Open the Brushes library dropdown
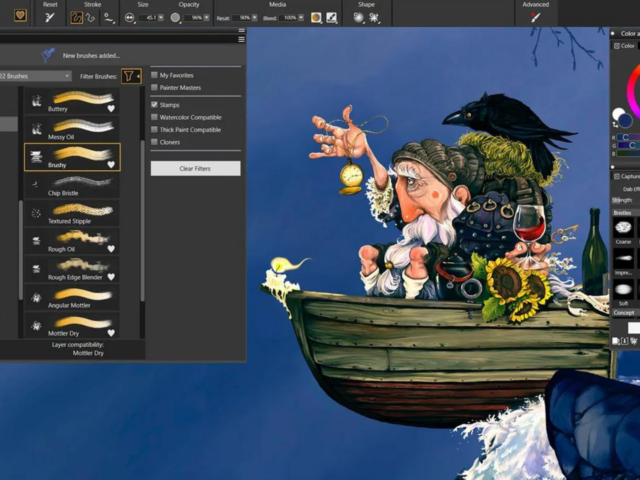 pyautogui.click(x=36, y=76)
